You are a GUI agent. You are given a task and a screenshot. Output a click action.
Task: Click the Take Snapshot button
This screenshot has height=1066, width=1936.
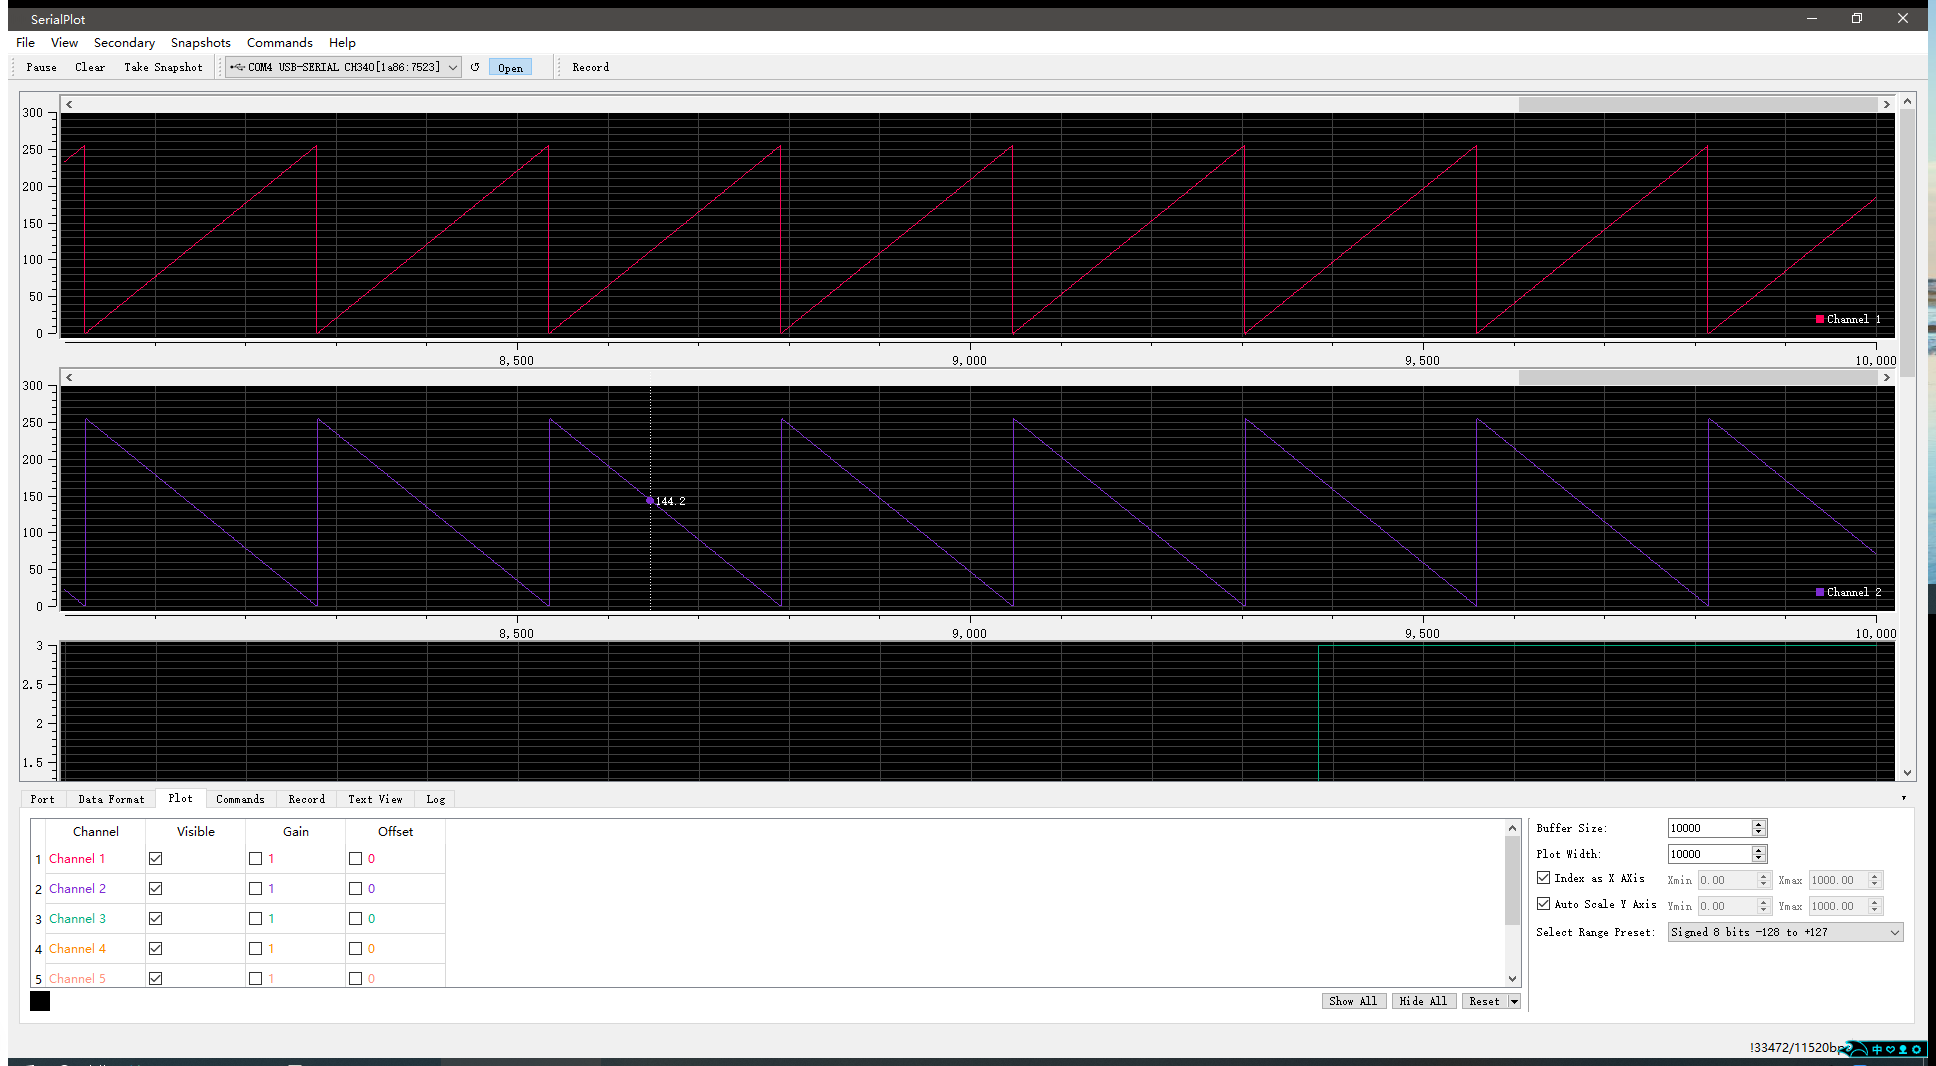click(163, 67)
